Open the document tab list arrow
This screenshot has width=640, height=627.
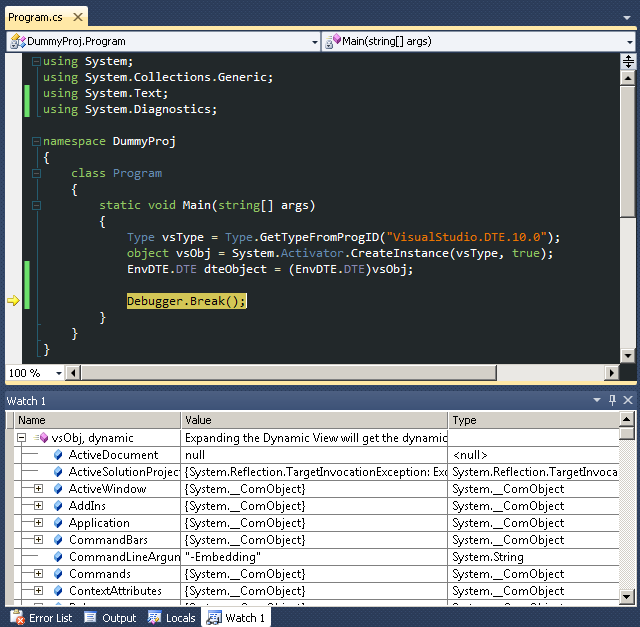coord(627,18)
